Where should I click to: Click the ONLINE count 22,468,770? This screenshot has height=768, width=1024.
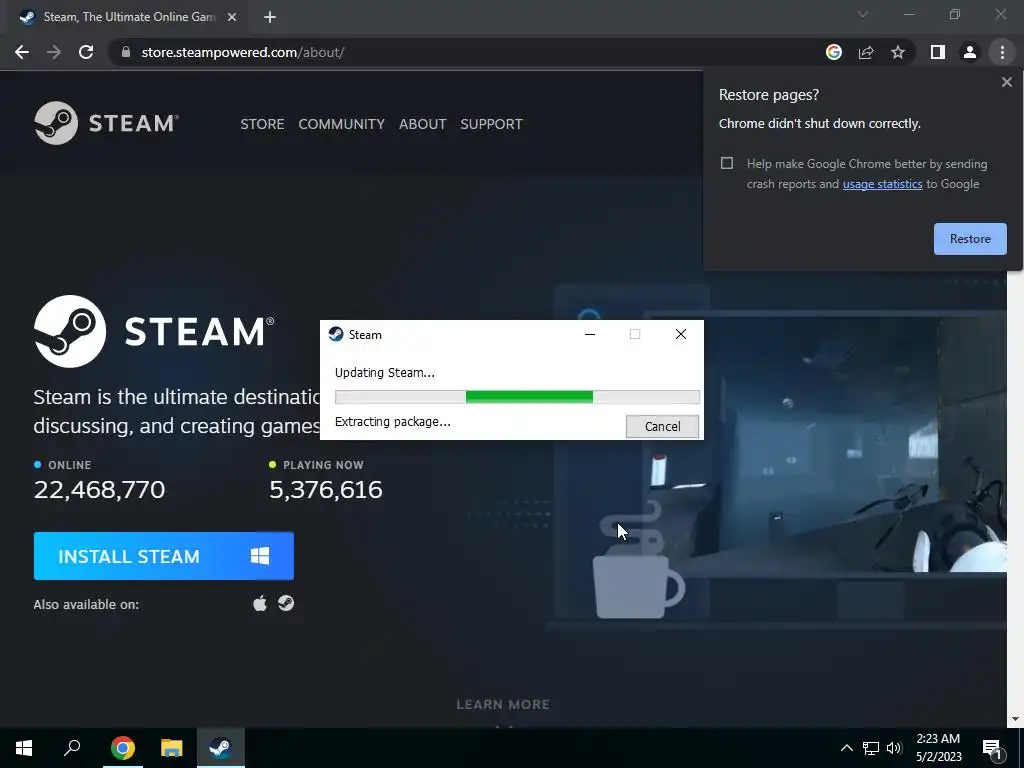tap(99, 490)
